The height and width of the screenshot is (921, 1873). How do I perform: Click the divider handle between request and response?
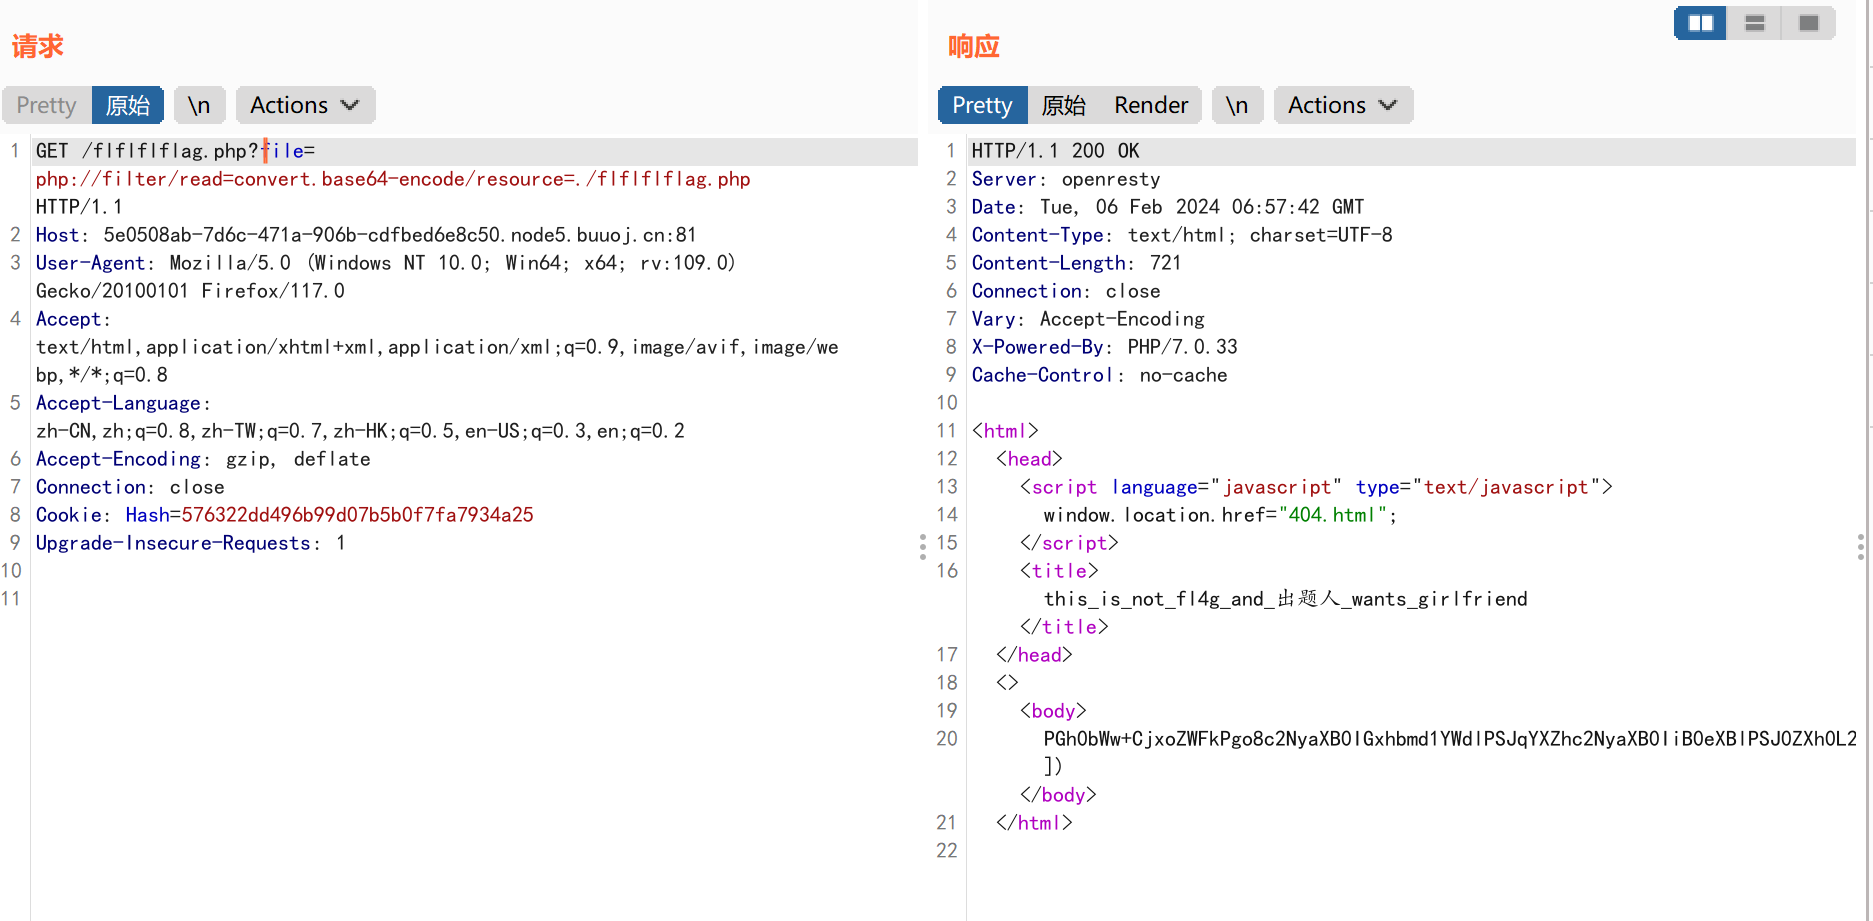click(x=923, y=547)
